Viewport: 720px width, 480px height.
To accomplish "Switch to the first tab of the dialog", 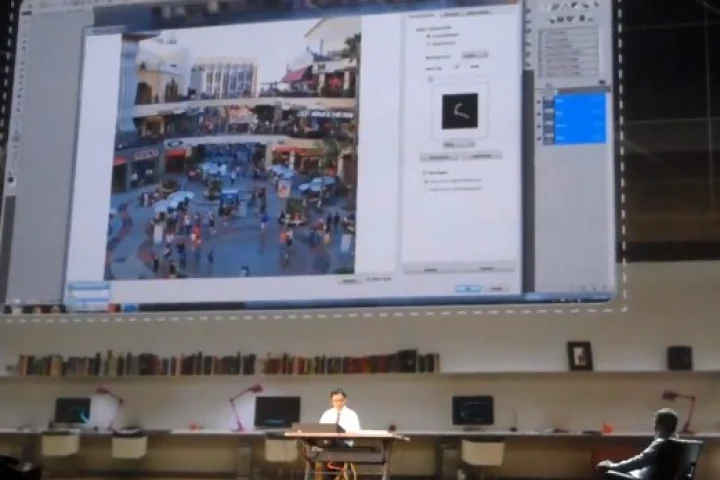I will coord(422,15).
